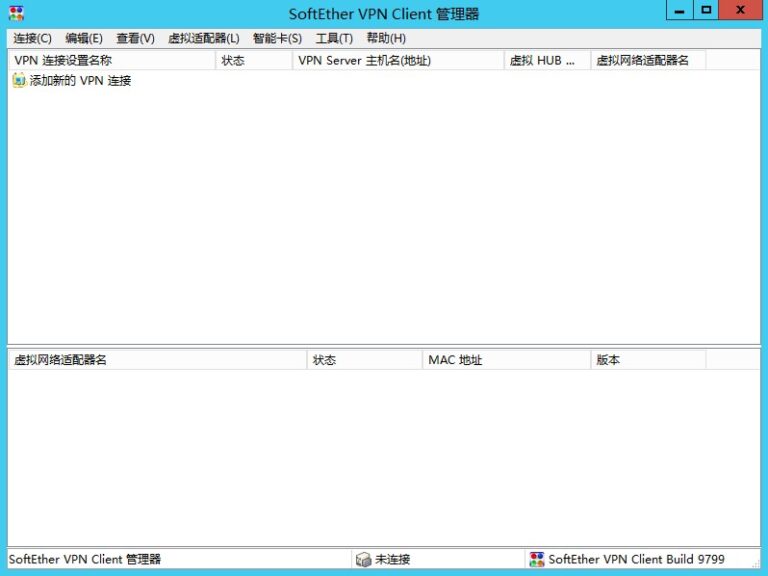Click the 版本 column header
Image resolution: width=768 pixels, height=576 pixels.
648,360
